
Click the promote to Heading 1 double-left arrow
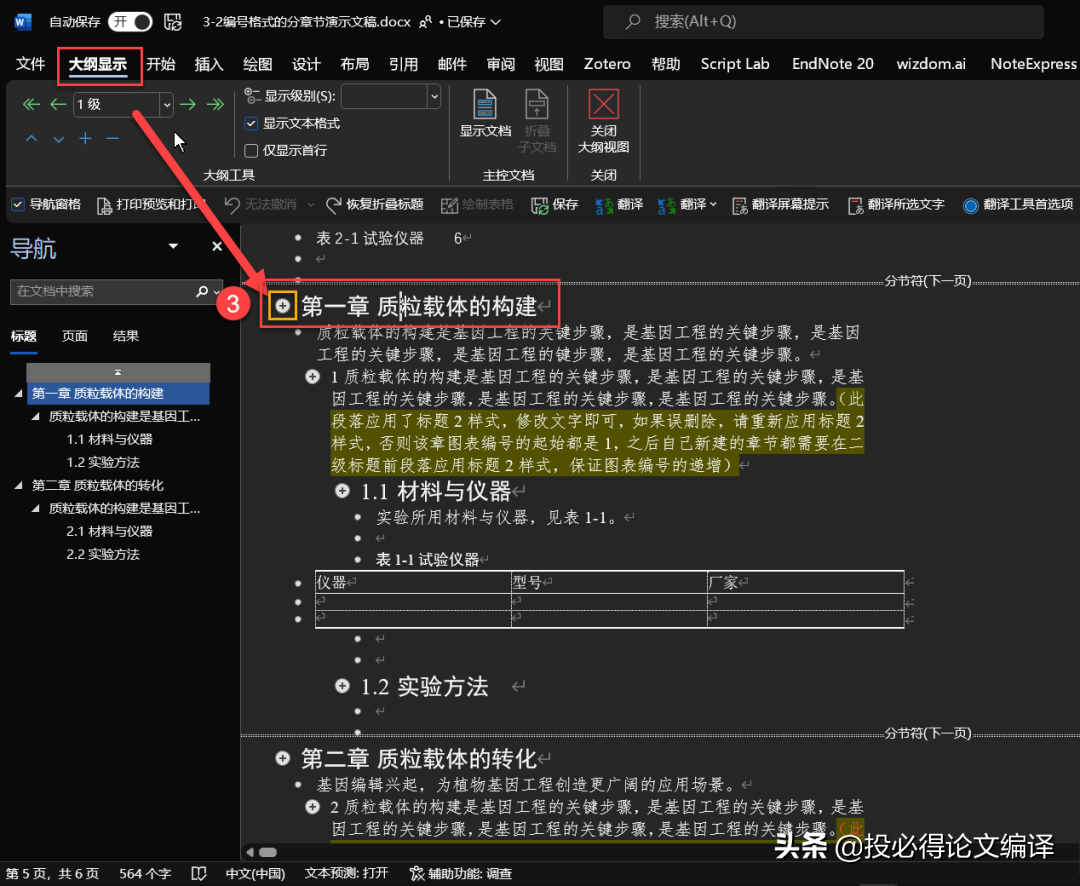[x=31, y=104]
